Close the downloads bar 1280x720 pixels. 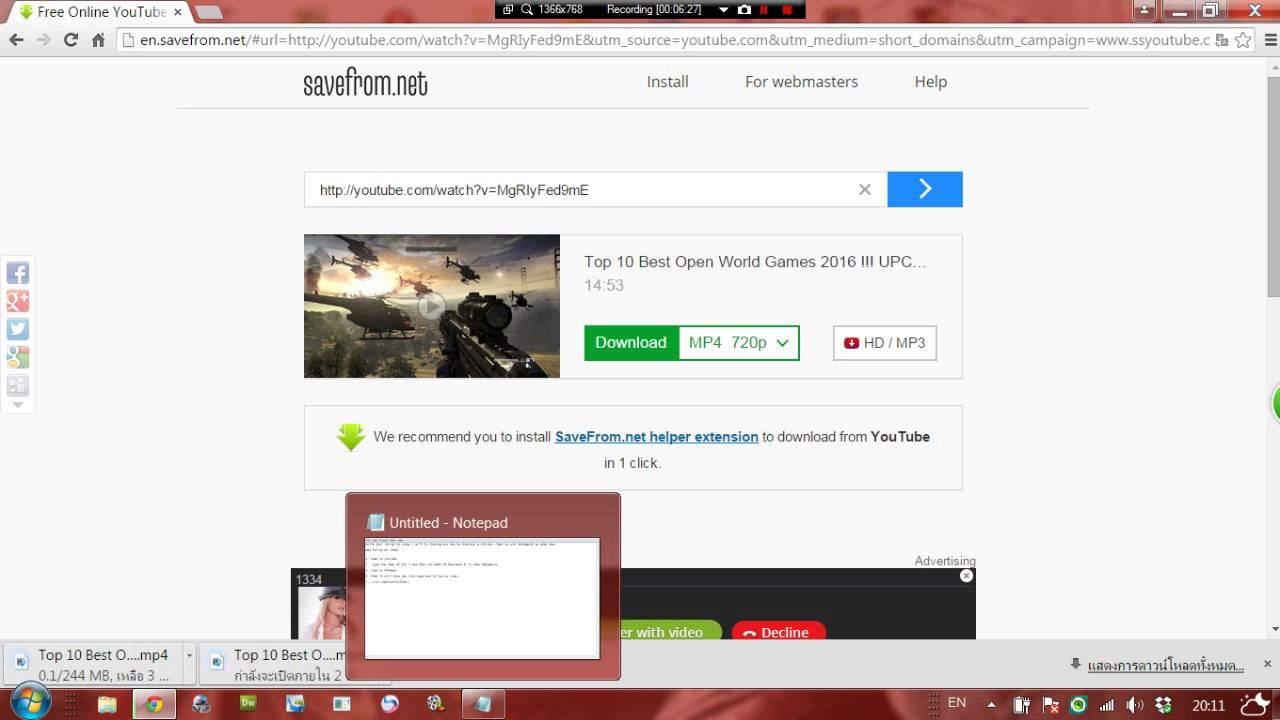[1267, 664]
